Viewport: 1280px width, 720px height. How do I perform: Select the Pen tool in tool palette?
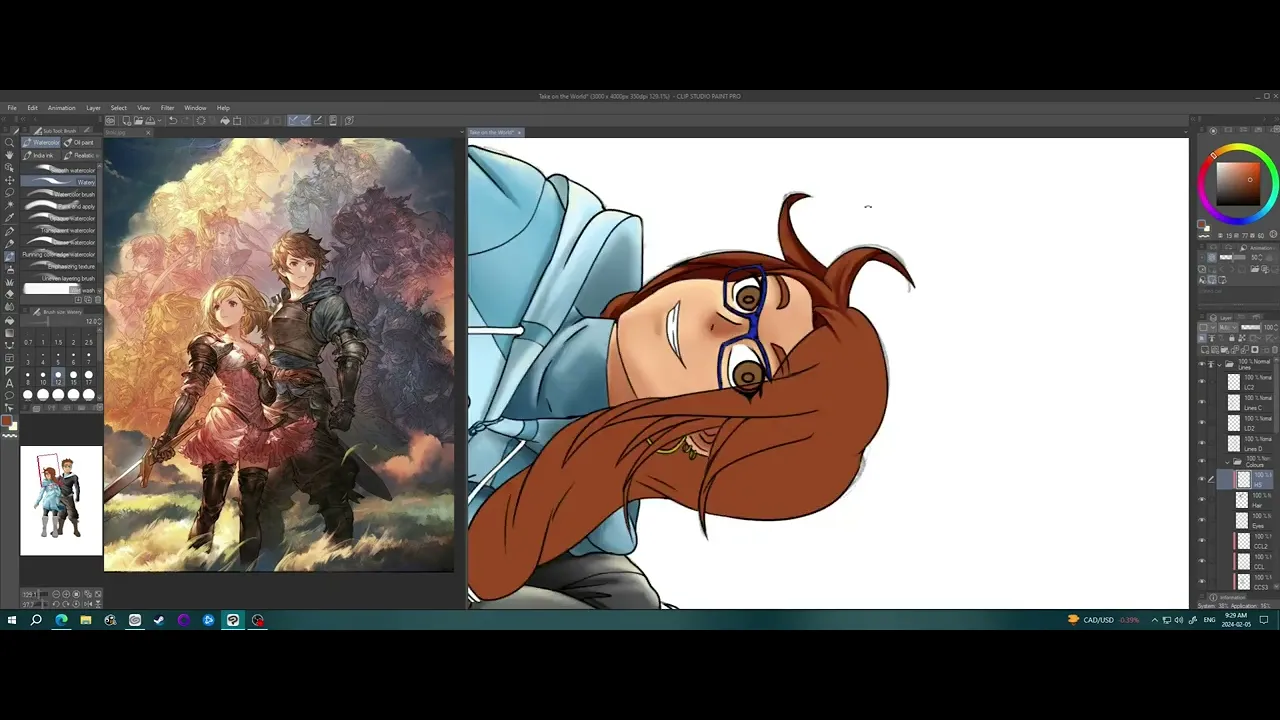coord(9,231)
